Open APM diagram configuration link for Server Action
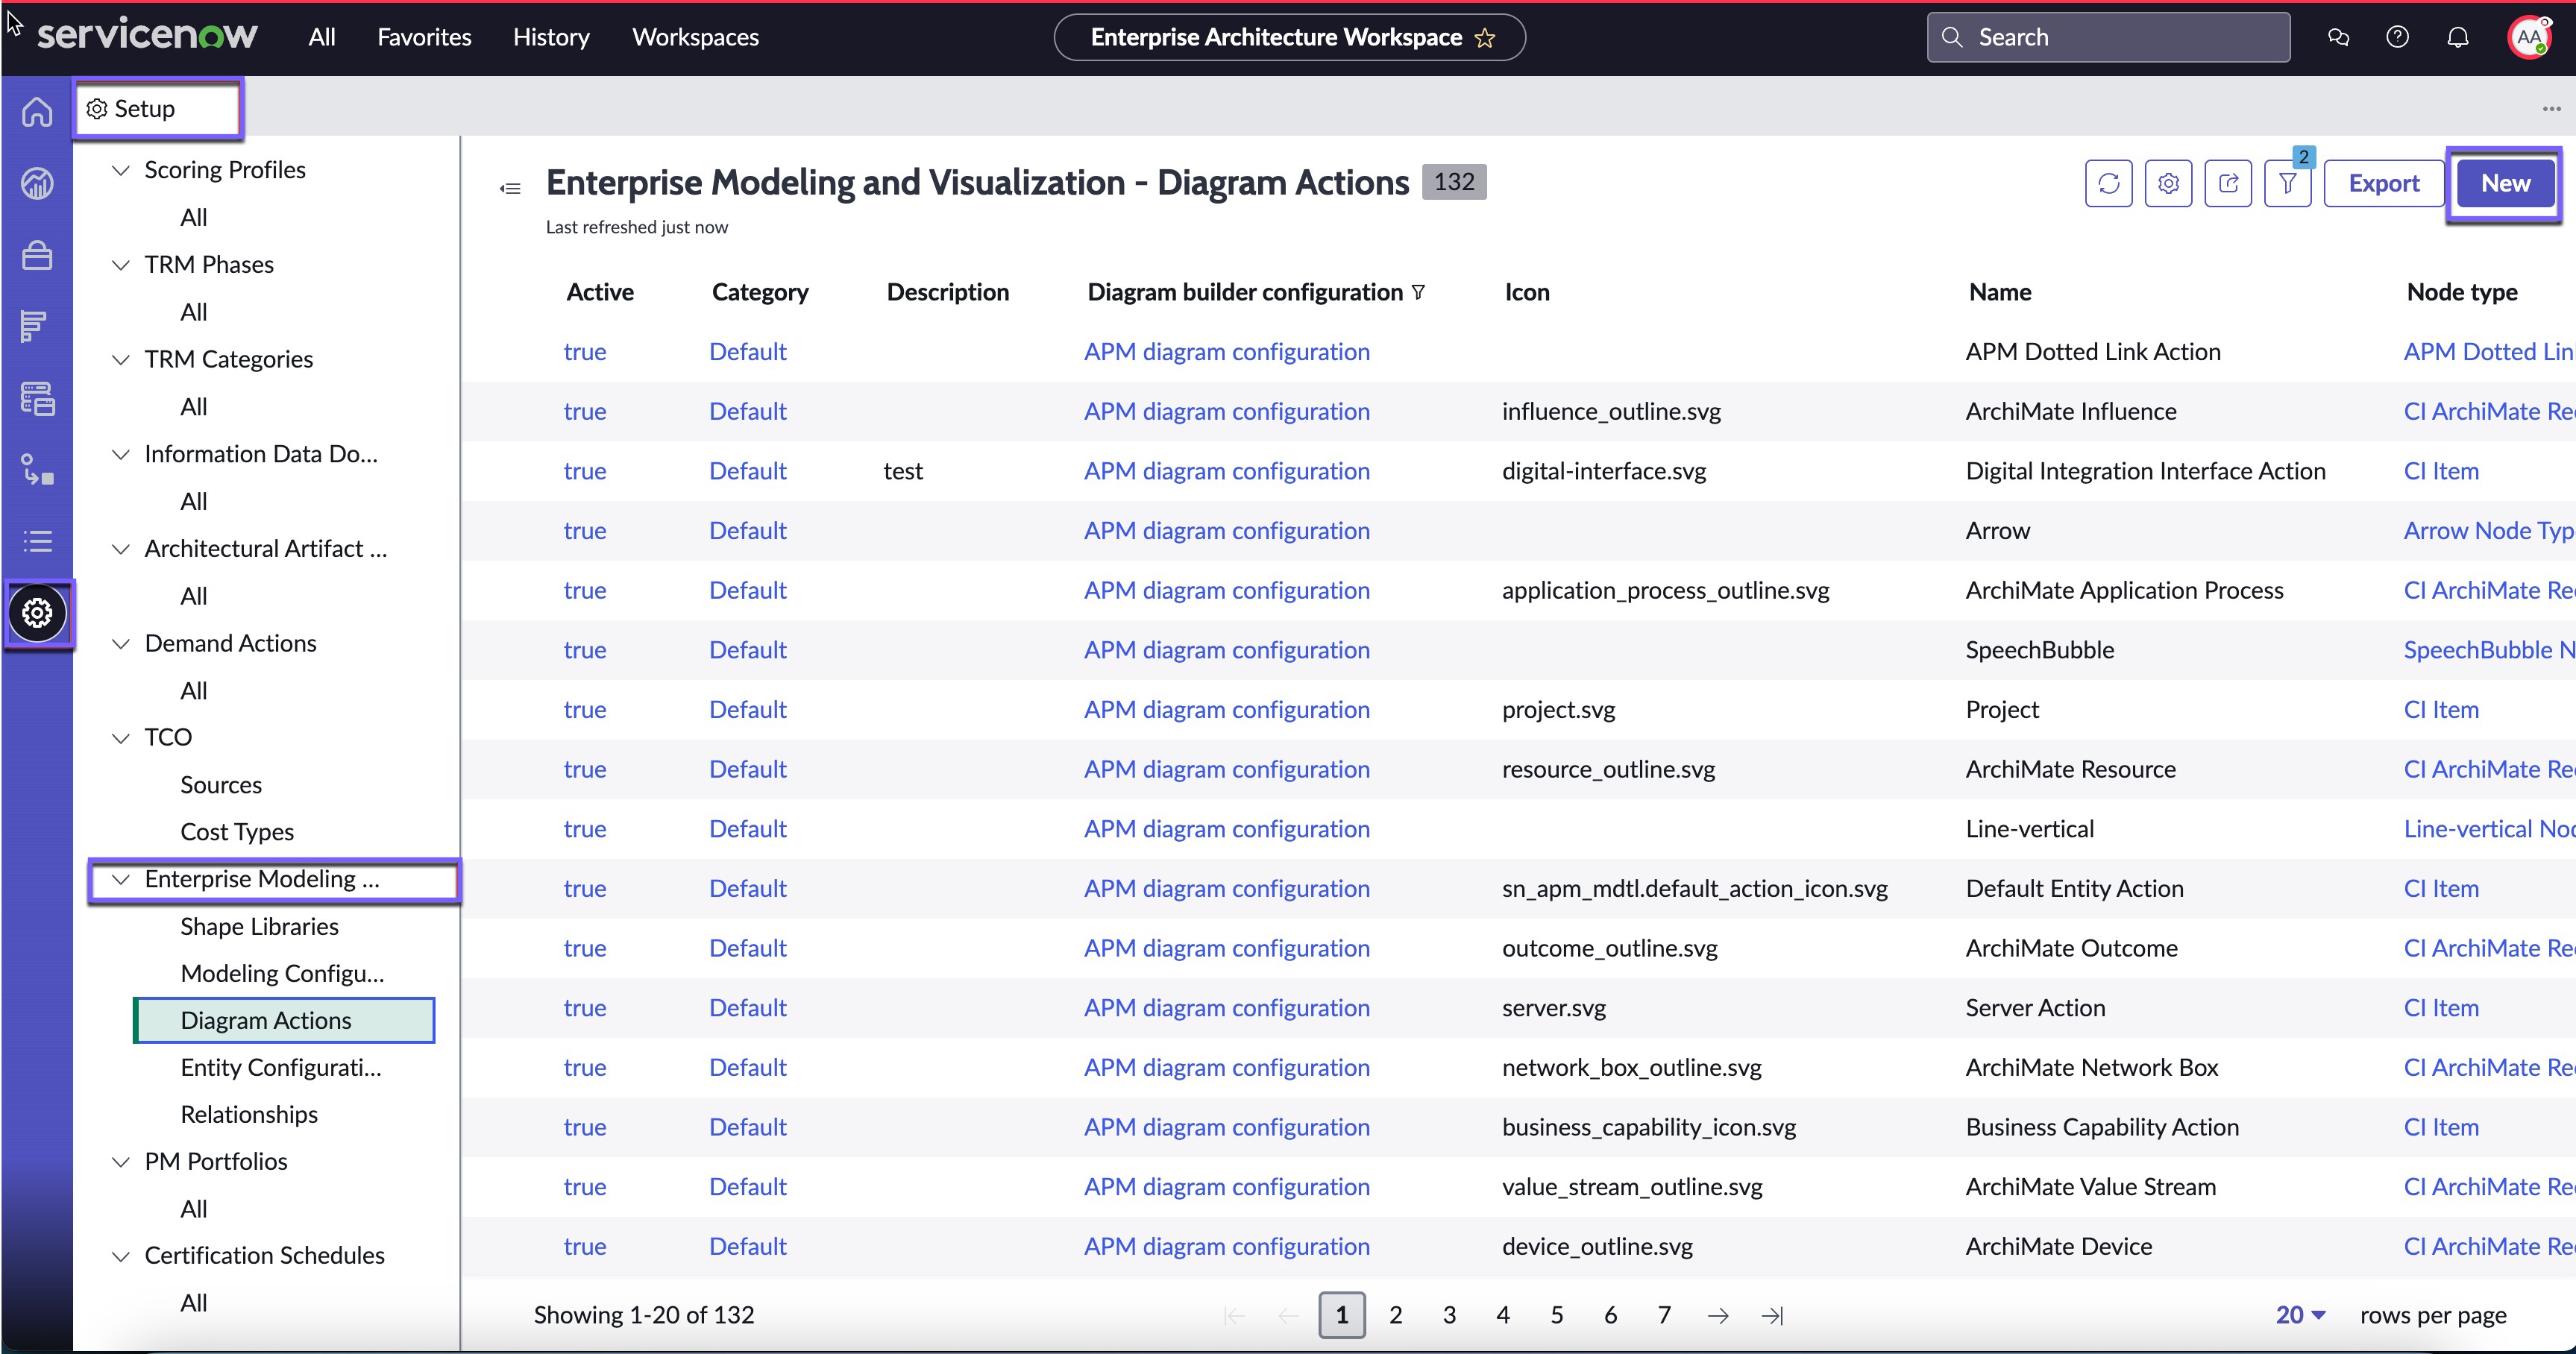Screen dimensions: 2576x1354 tap(1227, 1008)
